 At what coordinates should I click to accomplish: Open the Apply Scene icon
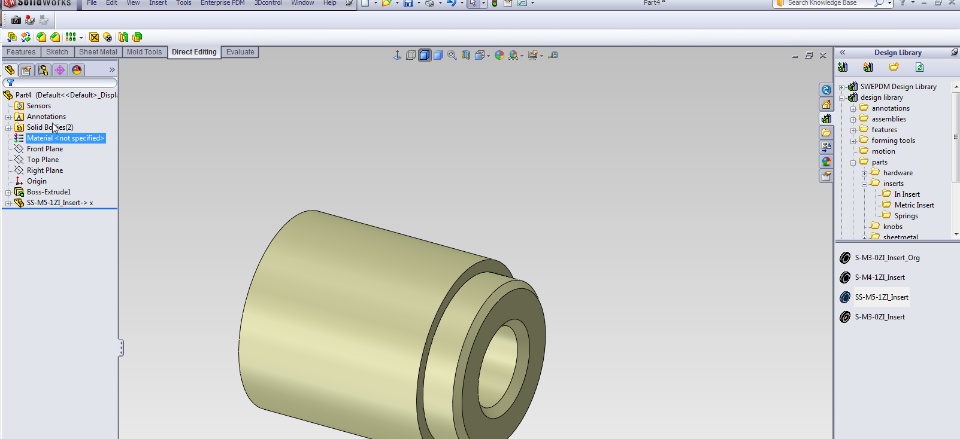point(513,55)
